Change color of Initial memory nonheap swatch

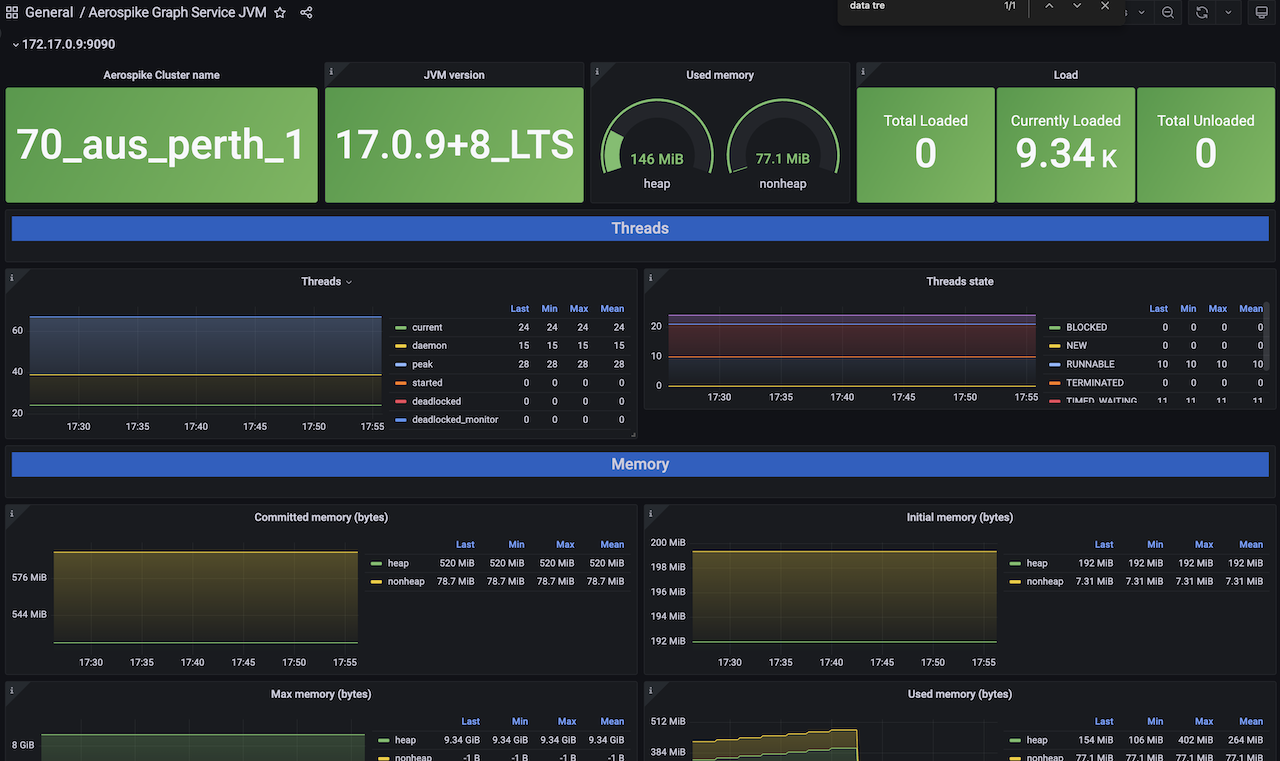pyautogui.click(x=1016, y=582)
